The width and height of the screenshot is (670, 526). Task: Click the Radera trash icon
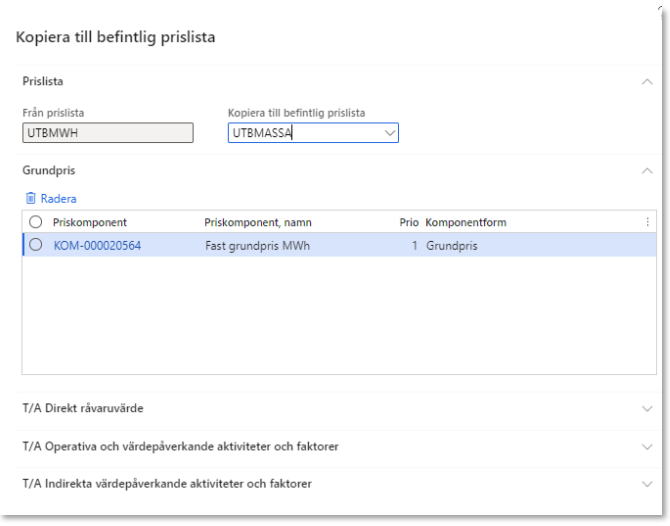(x=31, y=199)
